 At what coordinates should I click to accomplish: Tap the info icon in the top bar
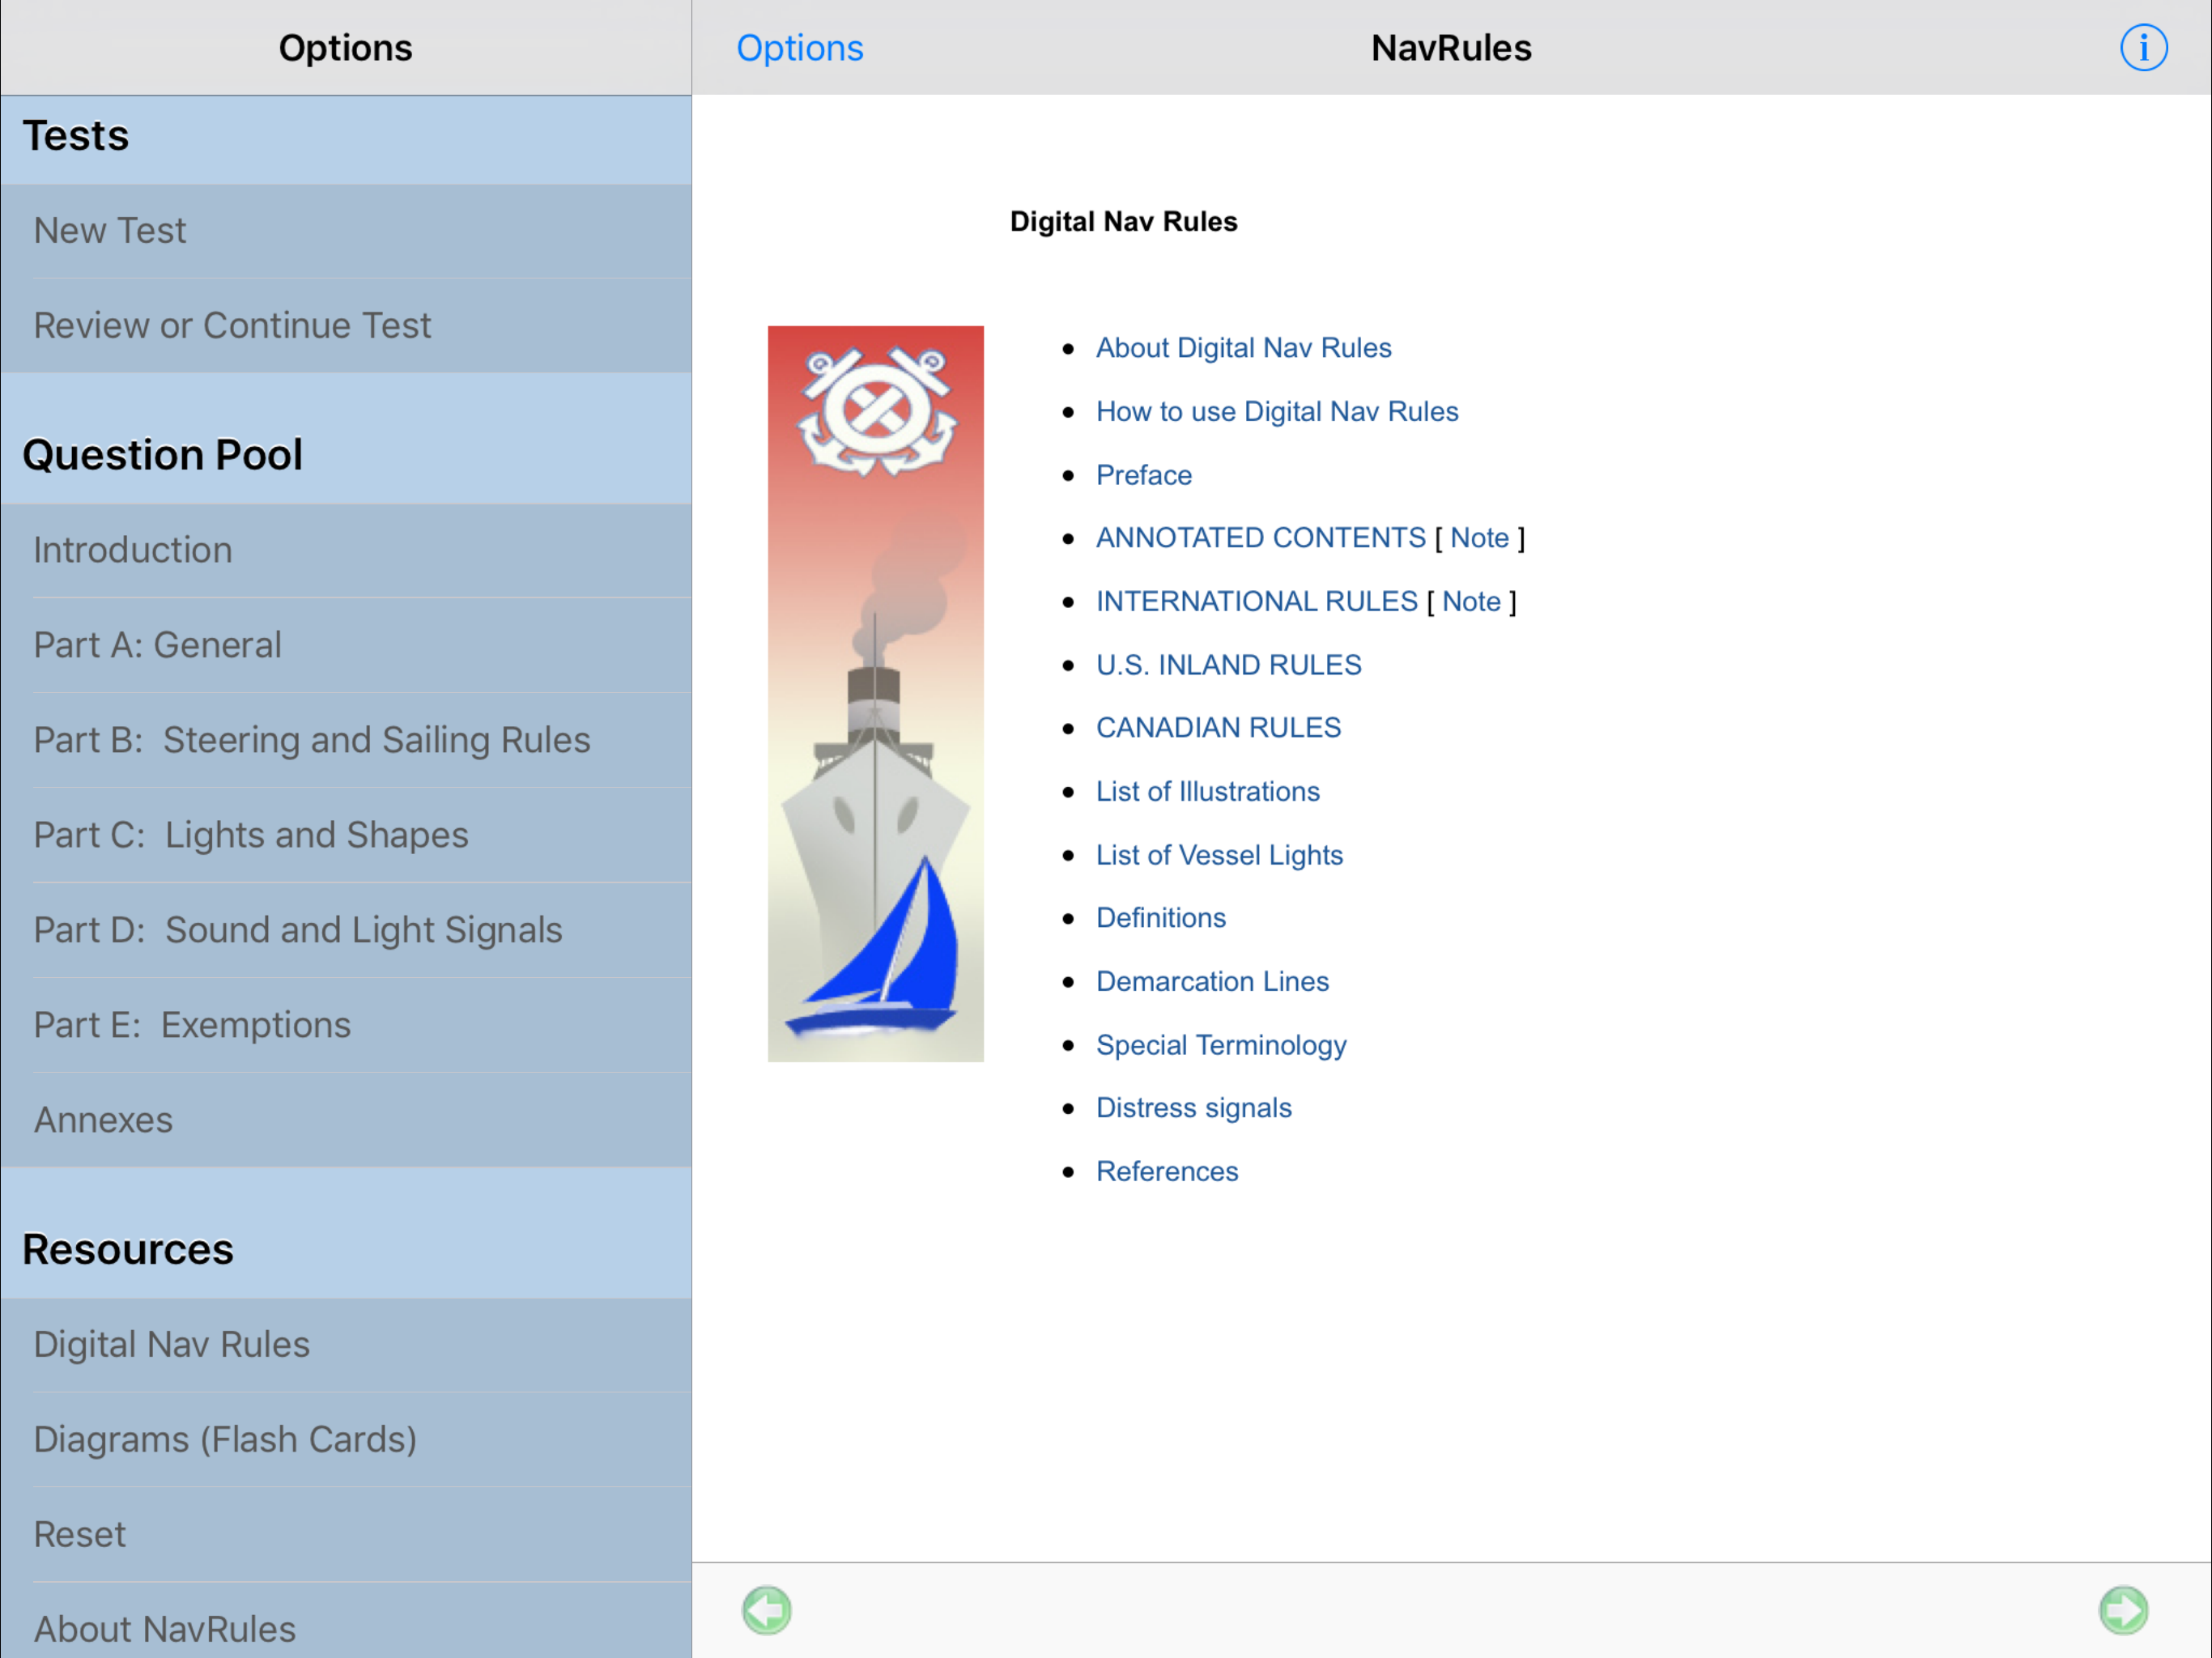(2143, 47)
